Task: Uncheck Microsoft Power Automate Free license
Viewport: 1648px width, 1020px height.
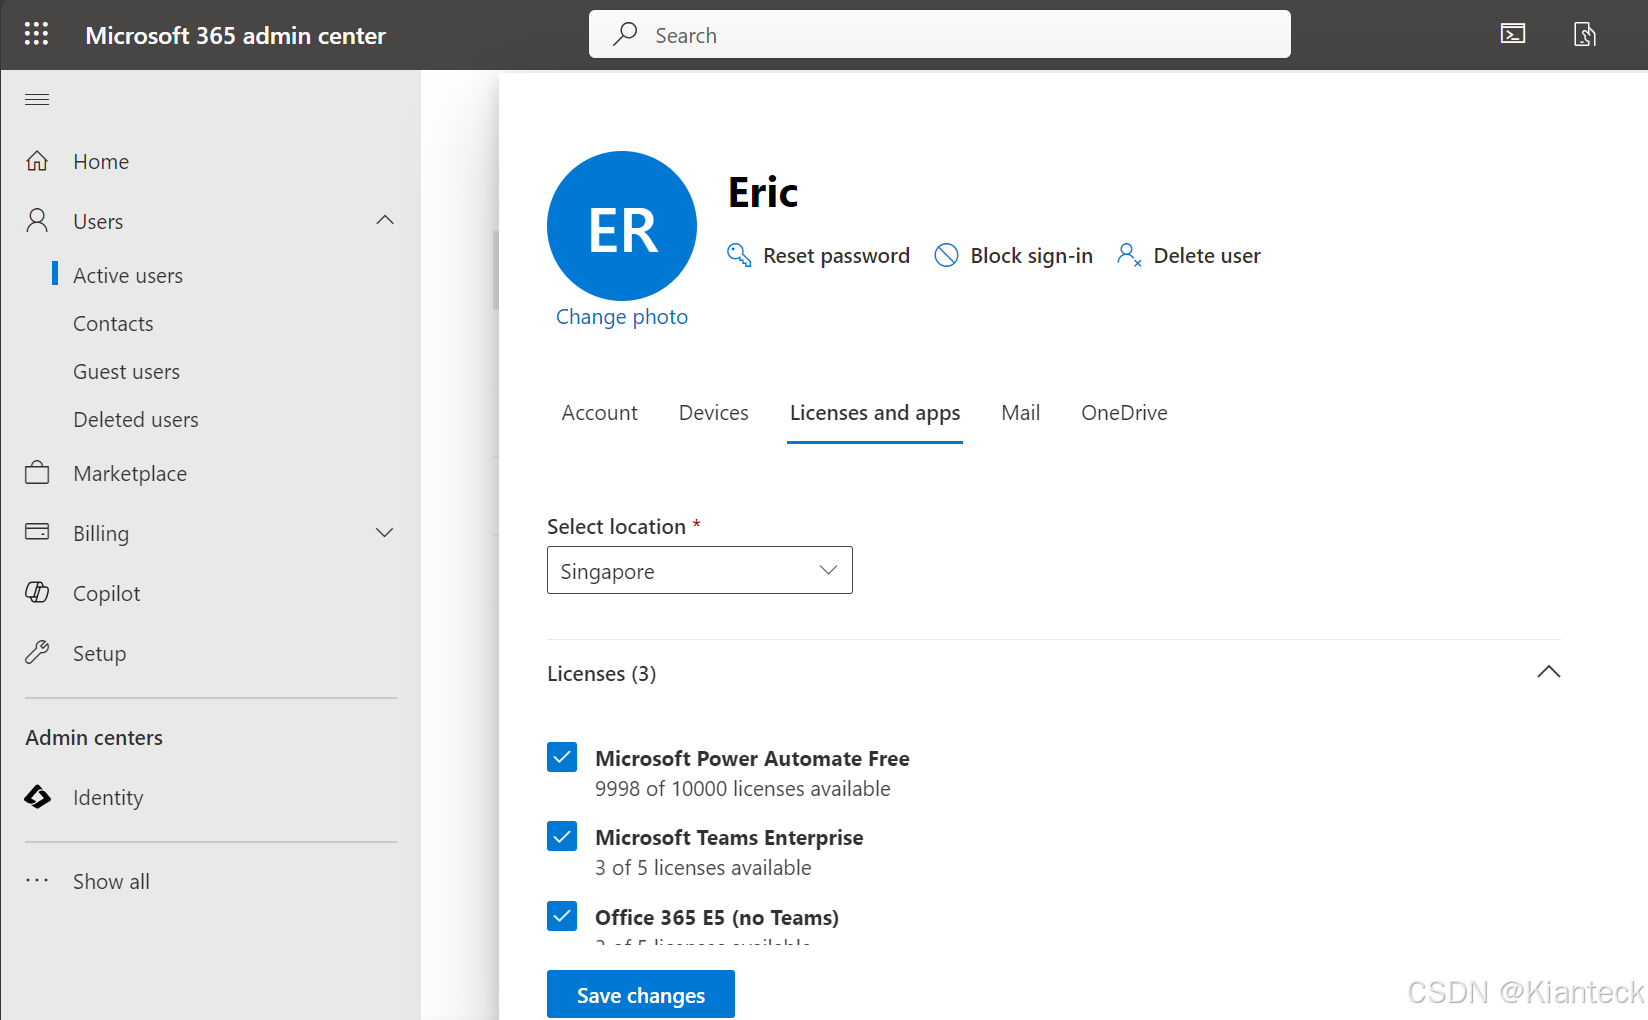Action: tap(562, 757)
